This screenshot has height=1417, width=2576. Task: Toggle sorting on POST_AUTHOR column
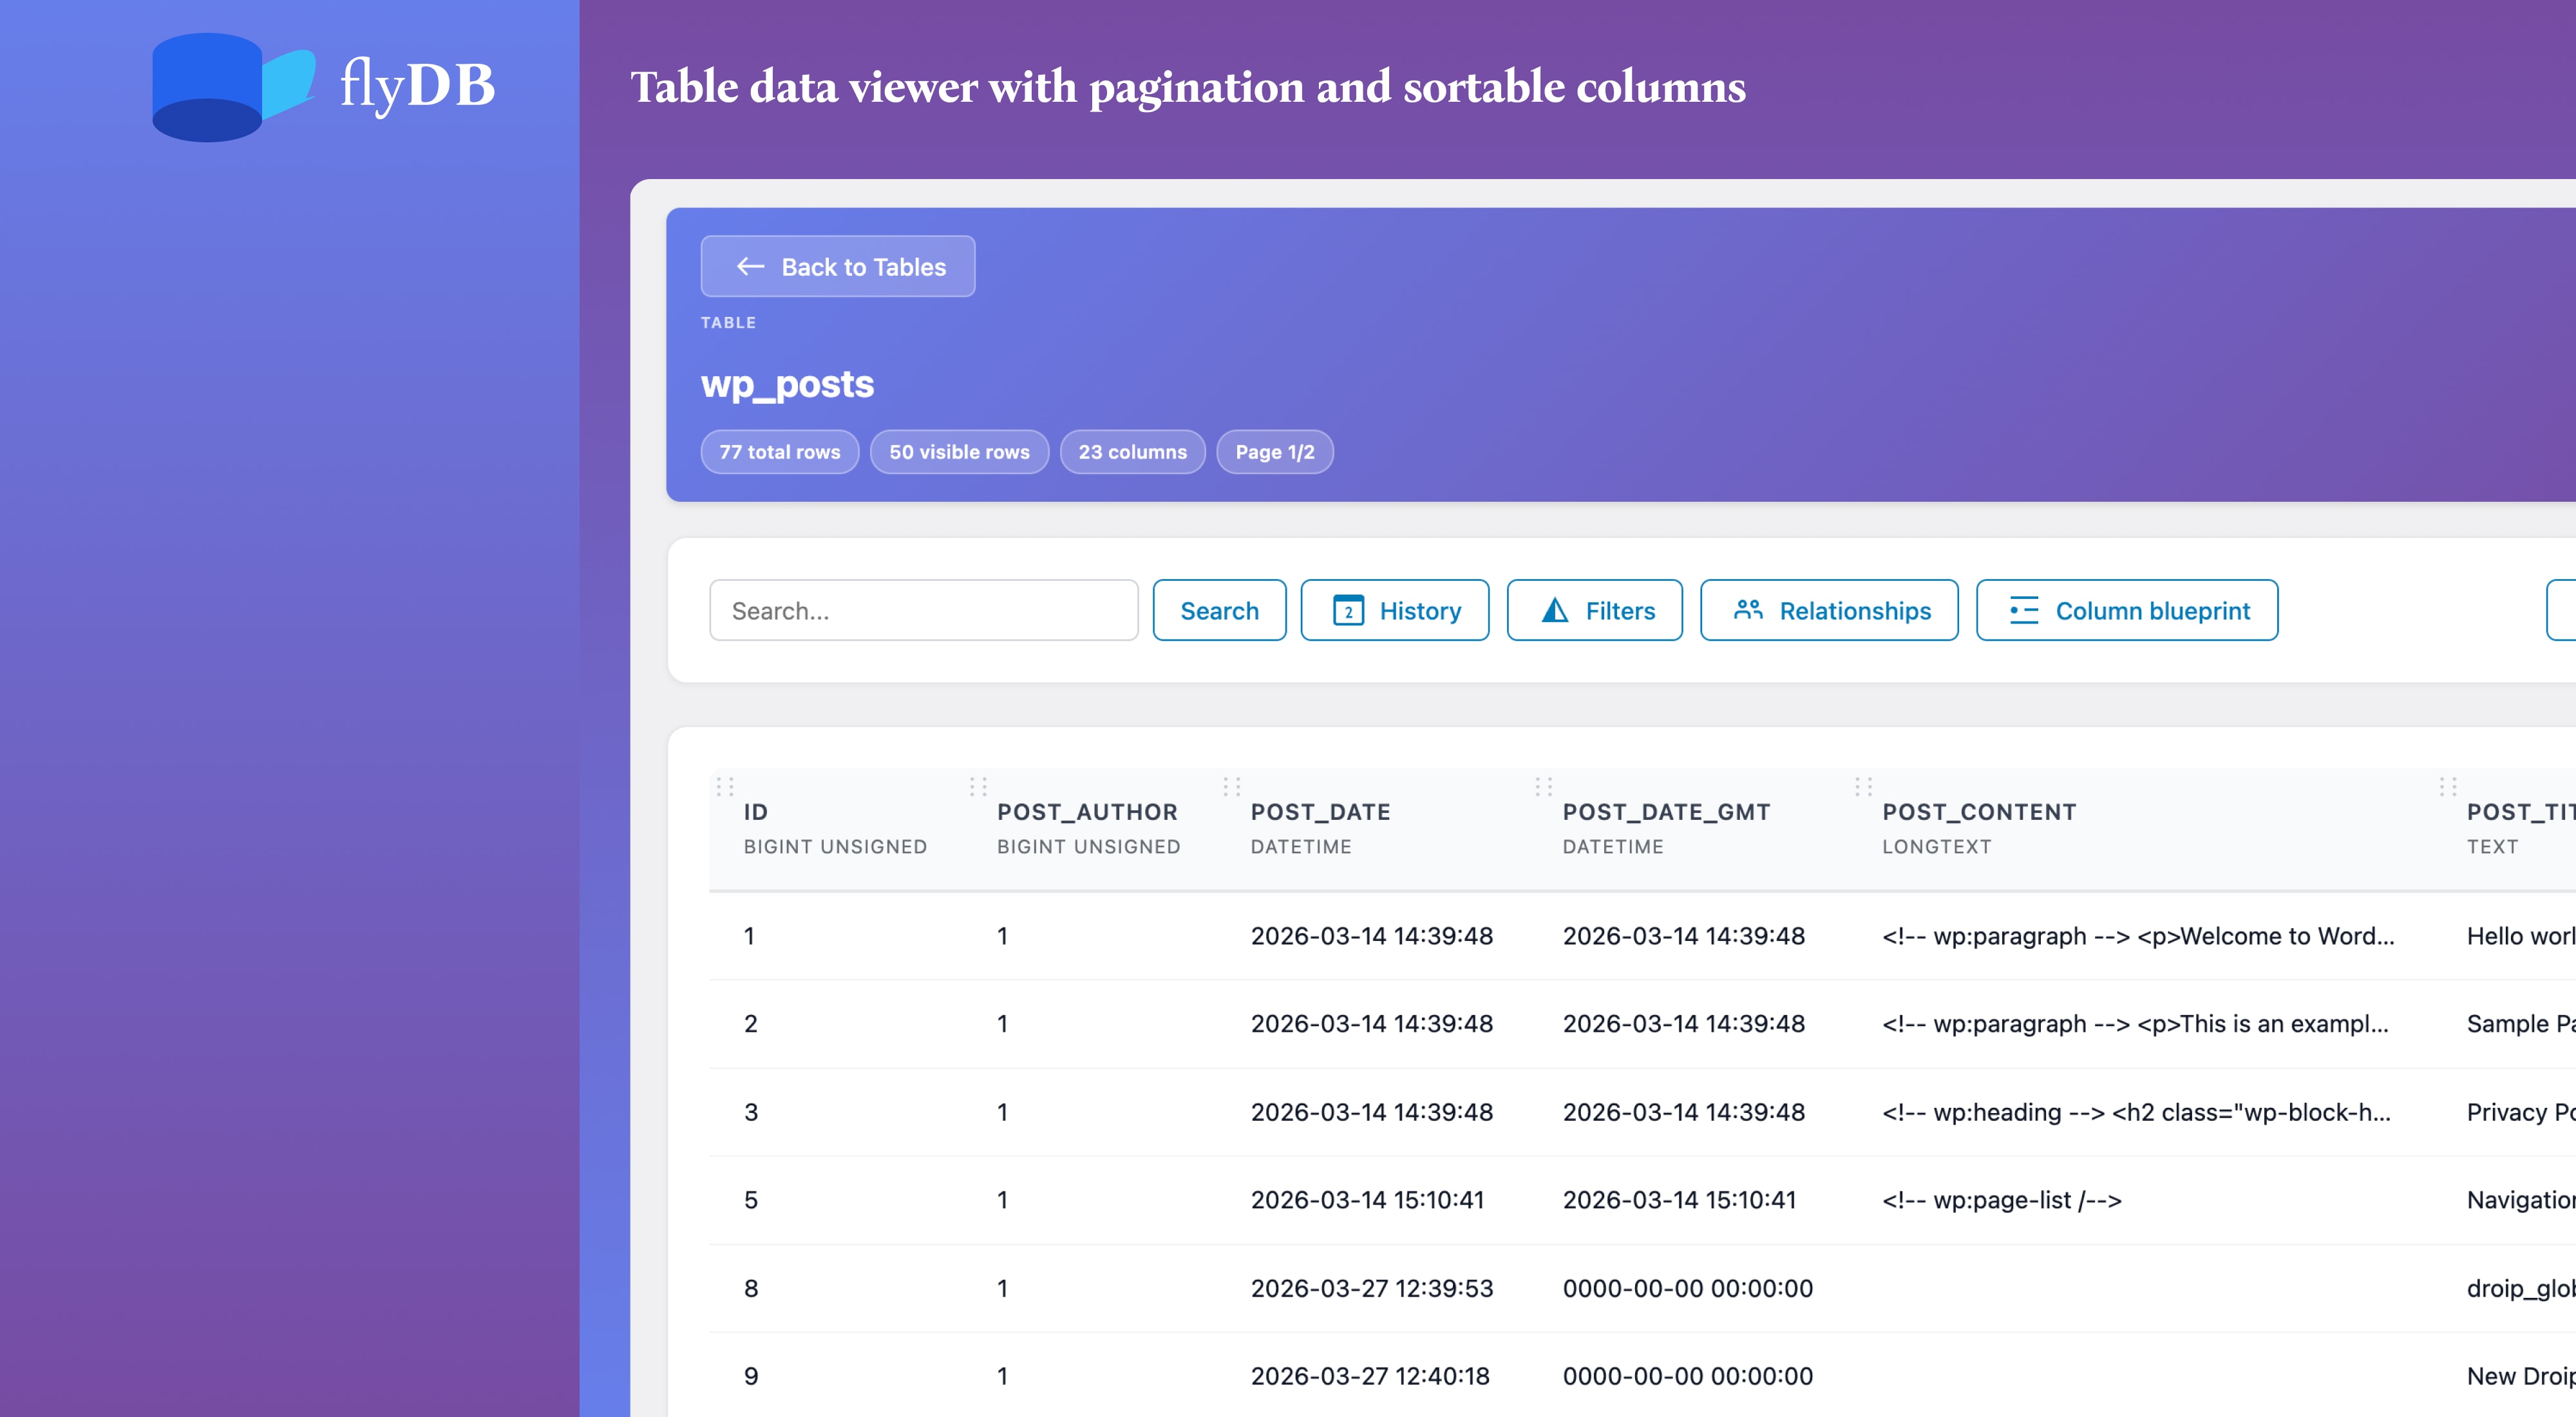1088,812
